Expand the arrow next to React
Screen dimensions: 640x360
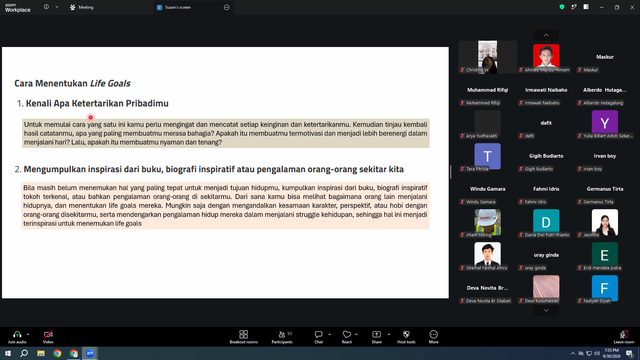pos(356,334)
